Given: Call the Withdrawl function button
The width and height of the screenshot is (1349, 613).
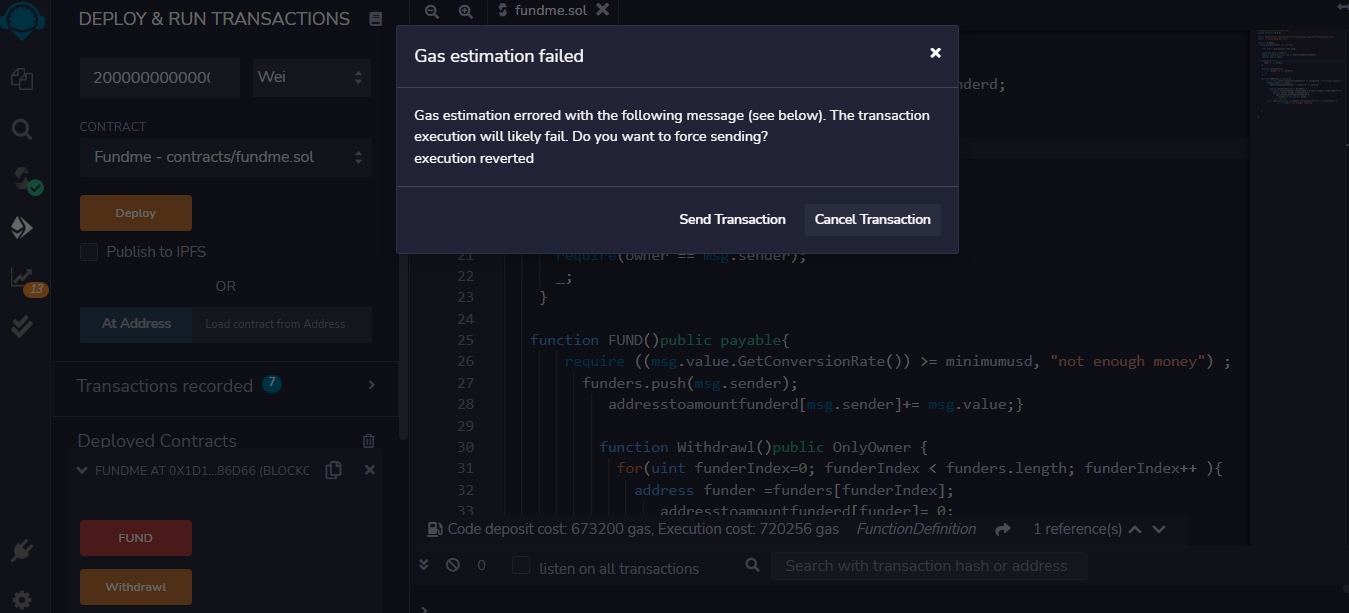Looking at the screenshot, I should point(136,587).
